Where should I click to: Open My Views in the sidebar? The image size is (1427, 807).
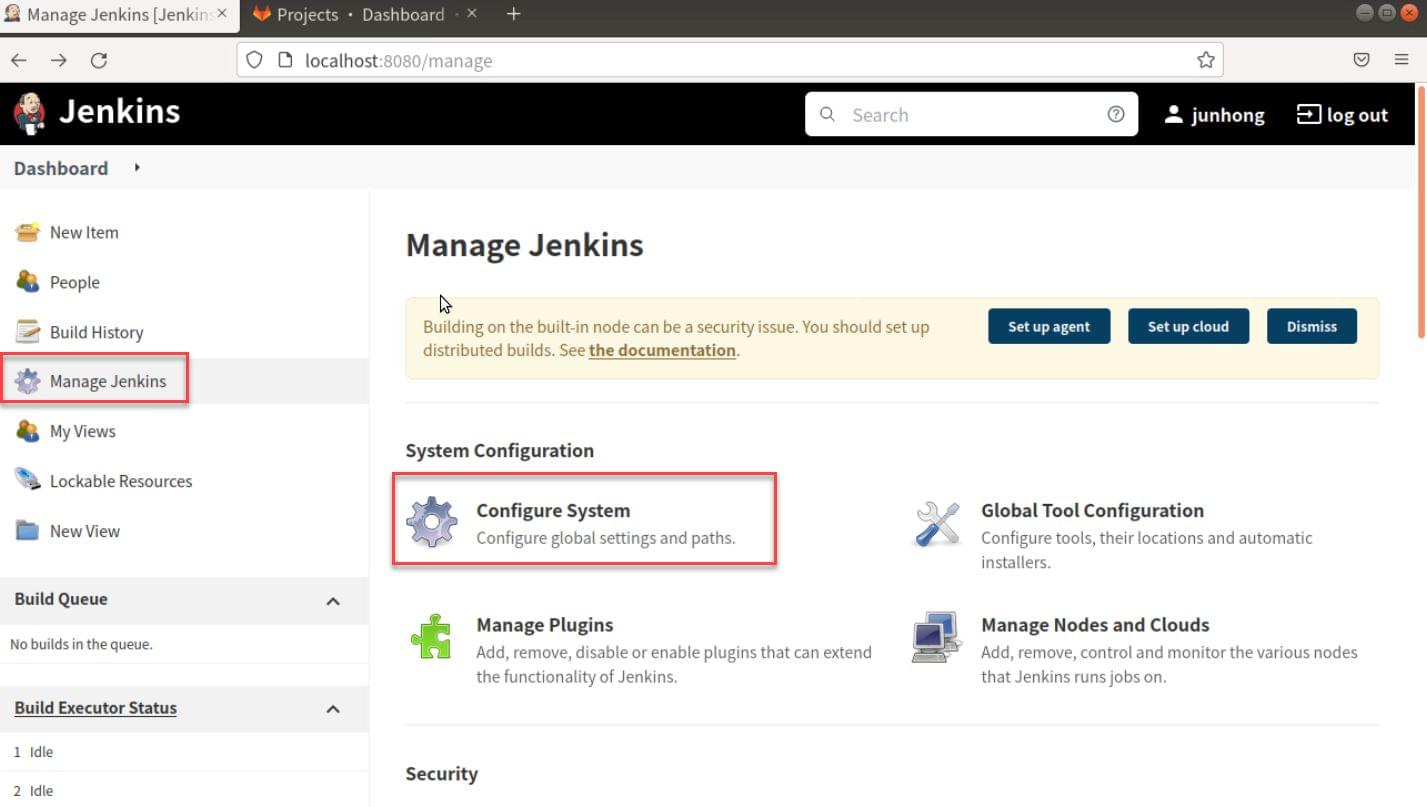83,431
